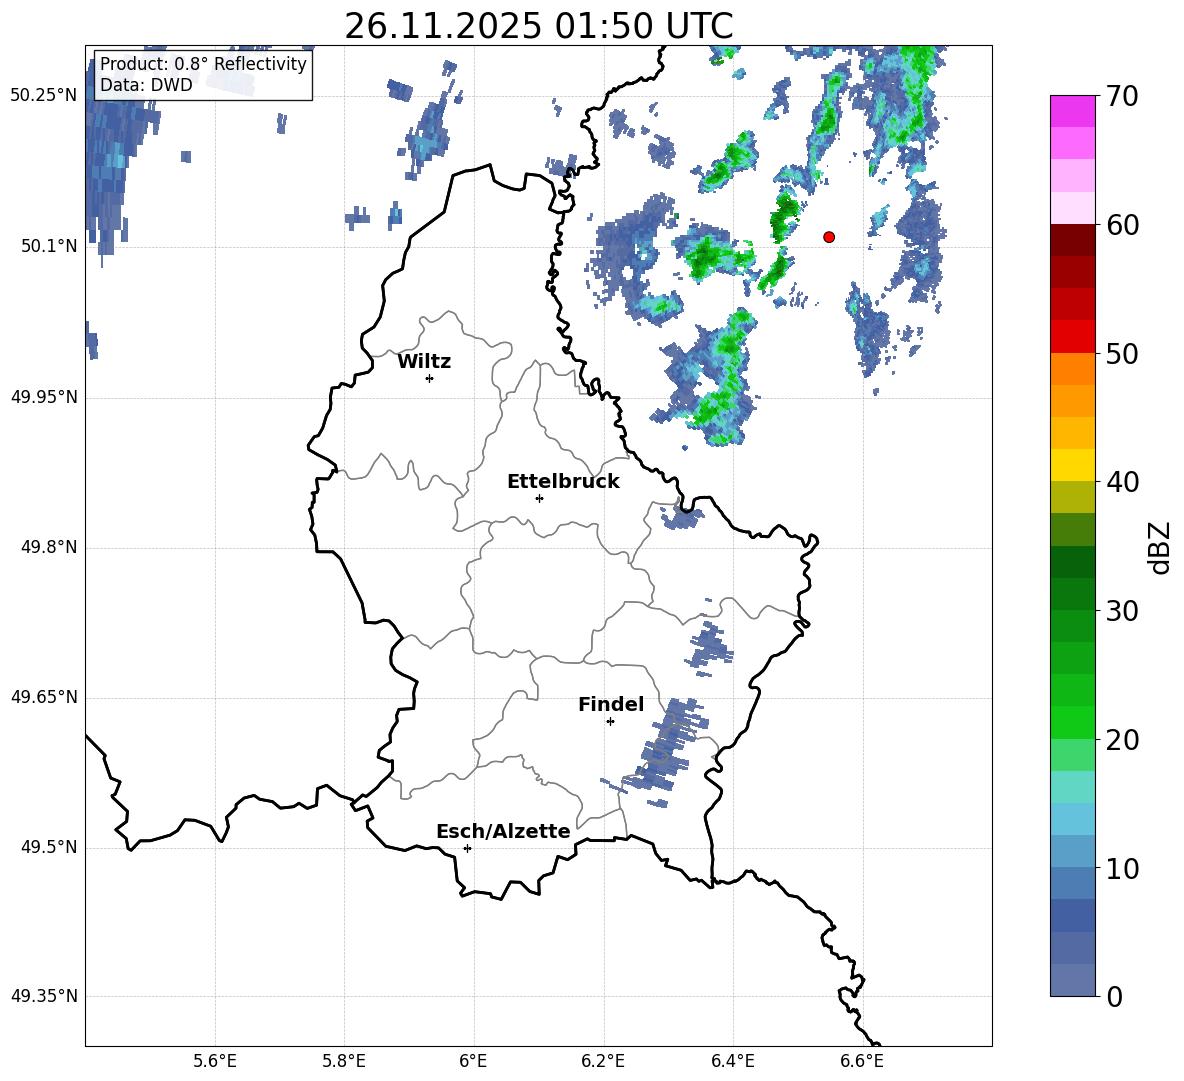This screenshot has width=1184, height=1081.
Task: Pick the dark red swatch below 60
Action: 1072,240
